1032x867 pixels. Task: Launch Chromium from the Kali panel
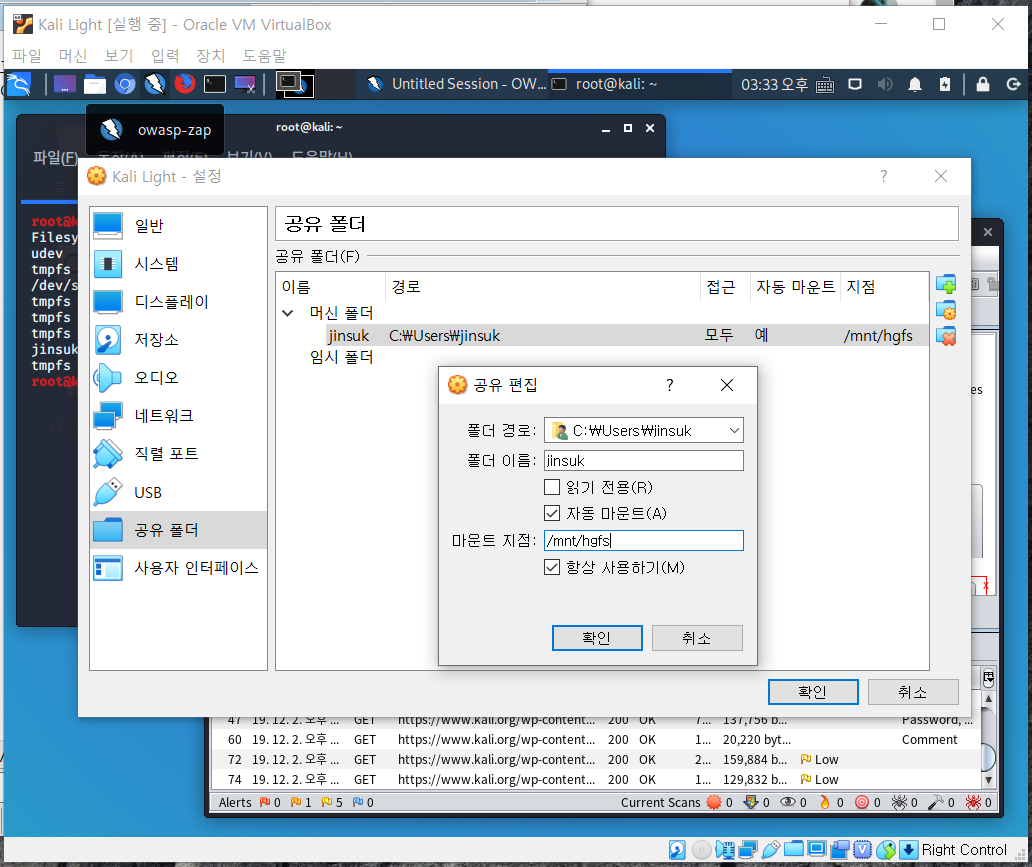tap(124, 84)
